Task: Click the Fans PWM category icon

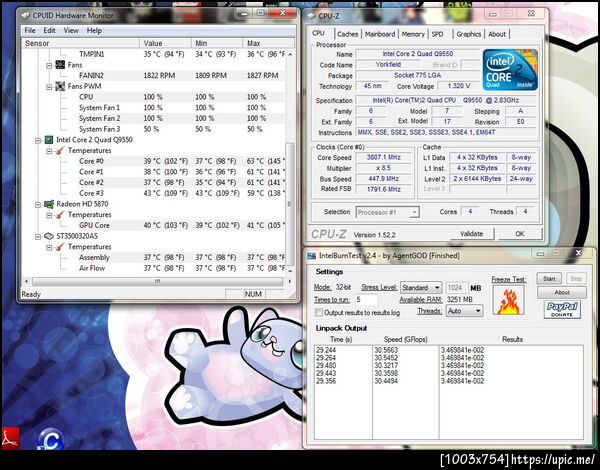Action: click(60, 86)
